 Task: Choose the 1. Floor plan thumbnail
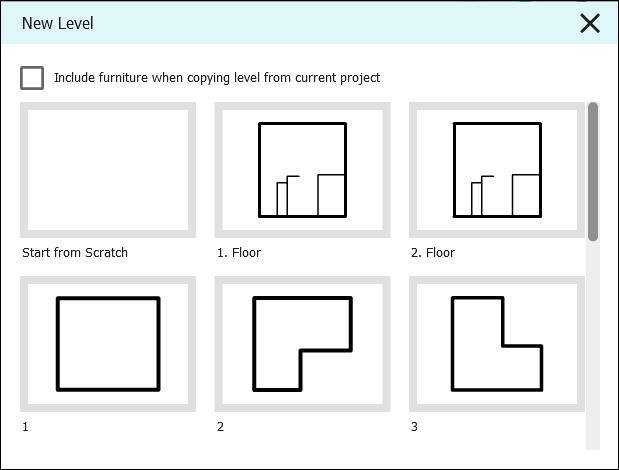(302, 170)
